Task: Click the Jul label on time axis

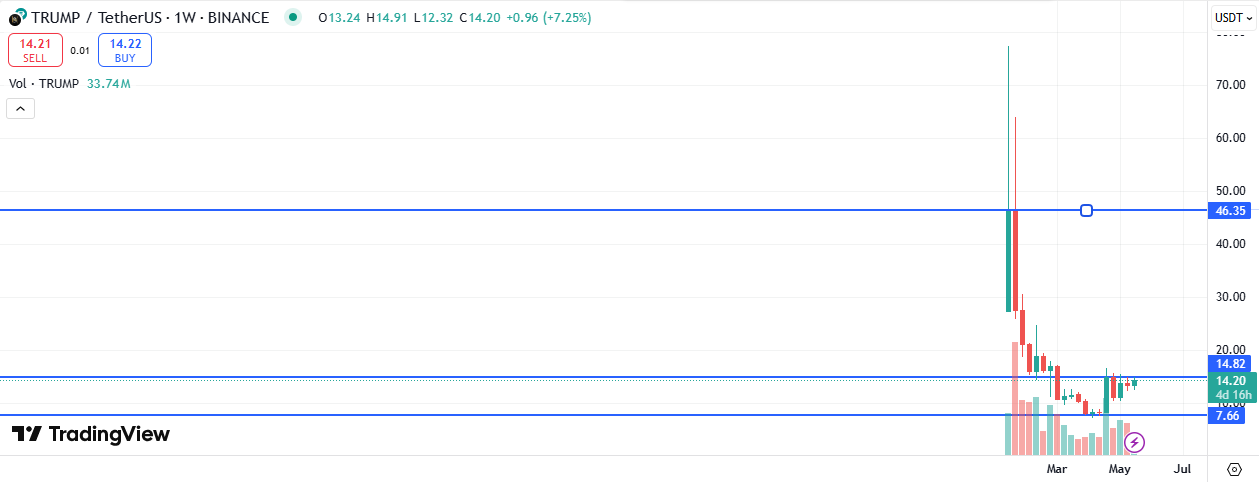Action: pyautogui.click(x=1183, y=469)
